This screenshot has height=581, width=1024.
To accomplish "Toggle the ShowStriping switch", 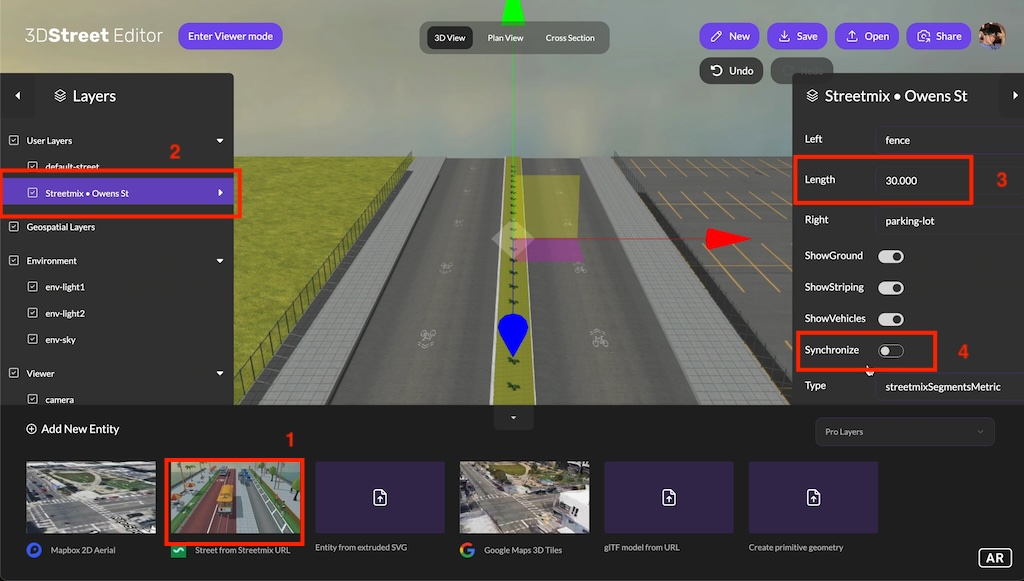I will 890,288.
